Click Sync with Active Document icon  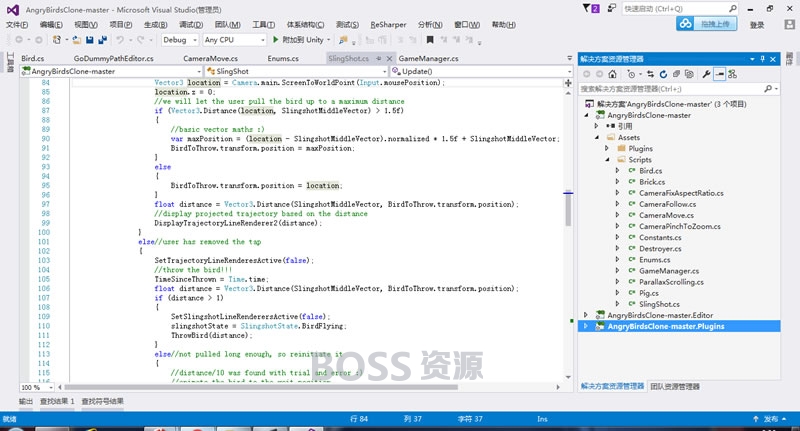[x=651, y=74]
